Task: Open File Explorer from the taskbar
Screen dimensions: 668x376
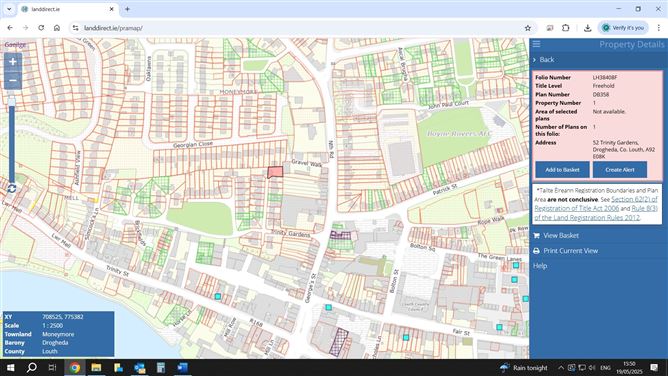Action: 96,367
